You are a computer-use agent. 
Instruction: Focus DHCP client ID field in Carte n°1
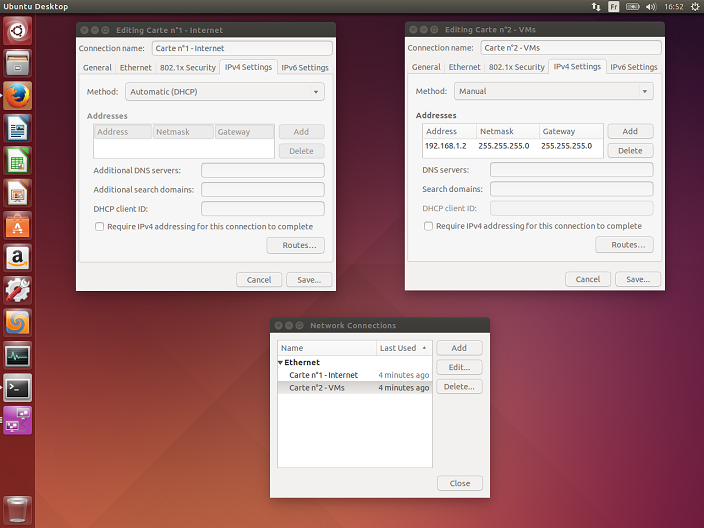point(263,209)
